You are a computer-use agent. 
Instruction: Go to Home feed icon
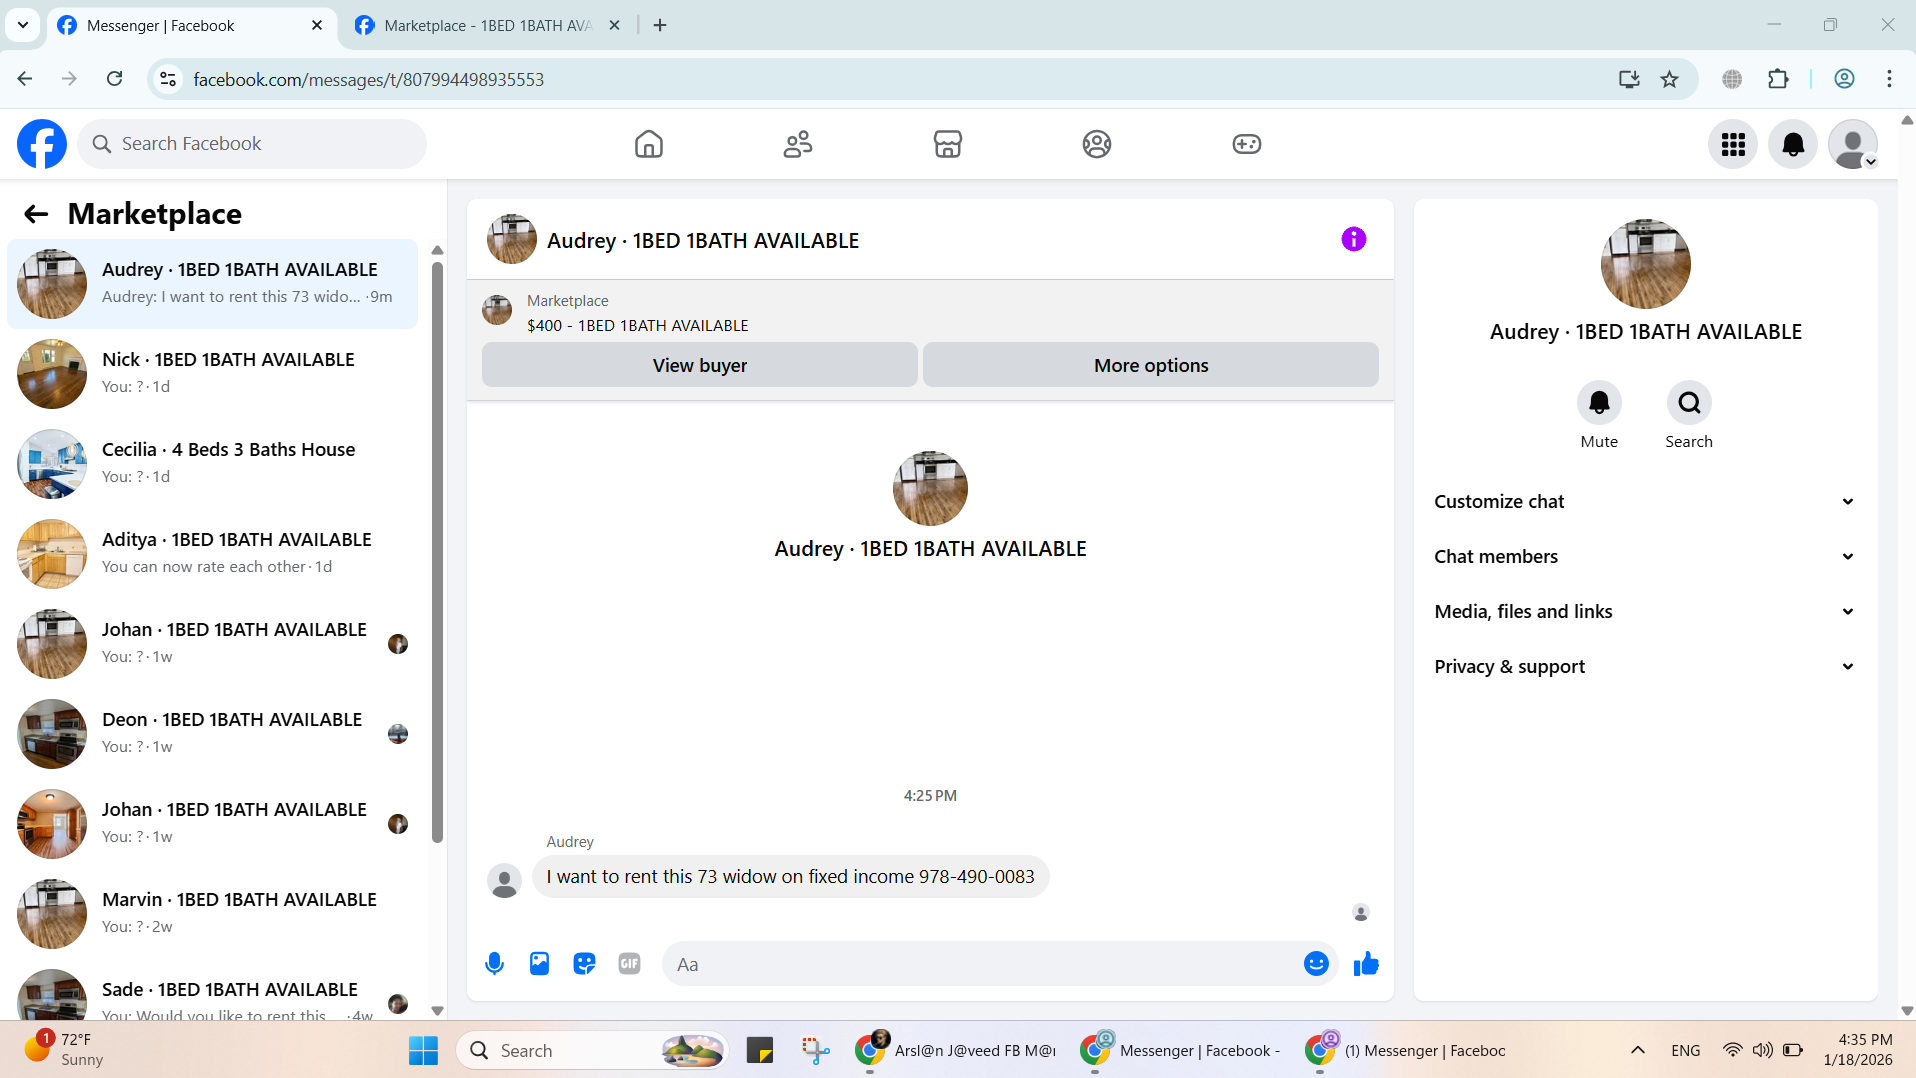(x=649, y=144)
